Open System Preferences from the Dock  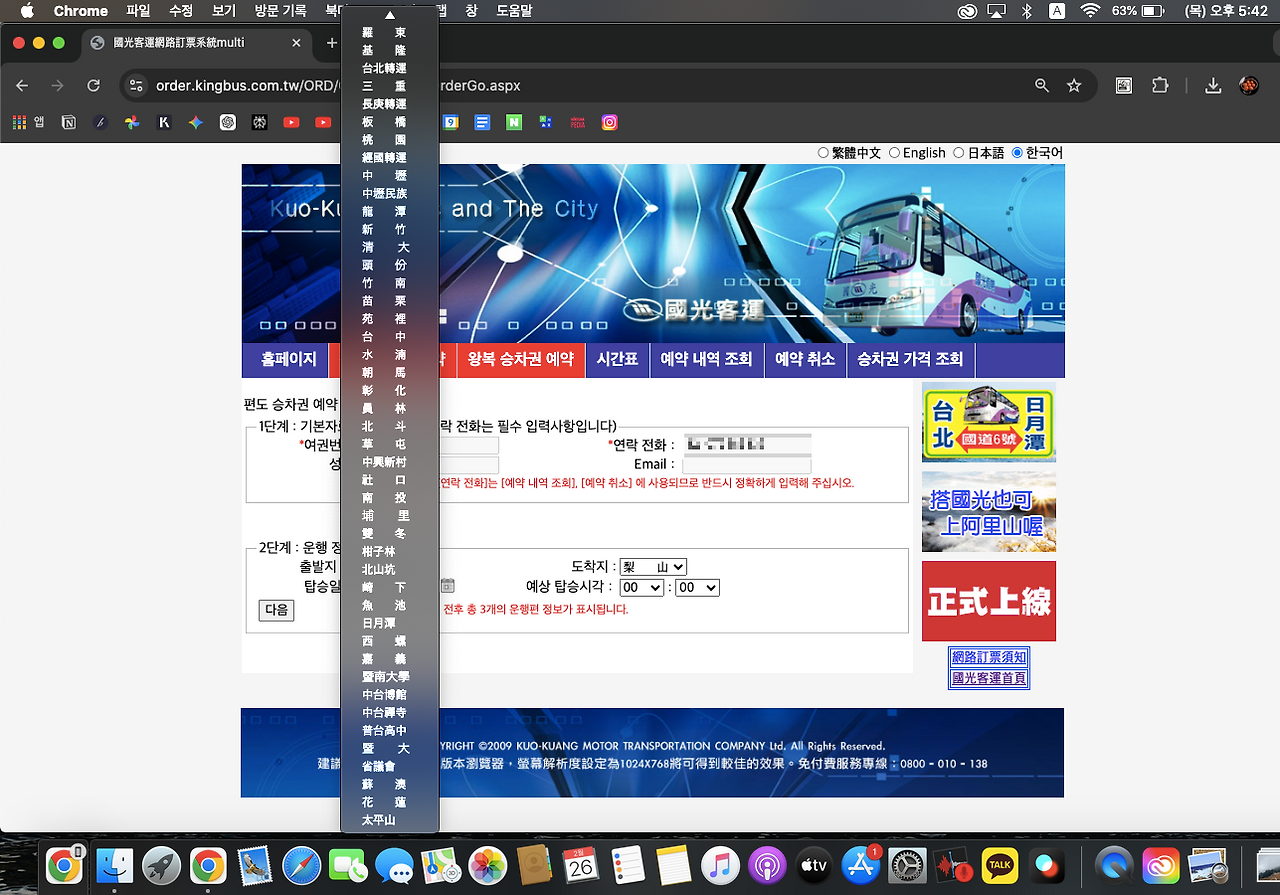coord(907,865)
